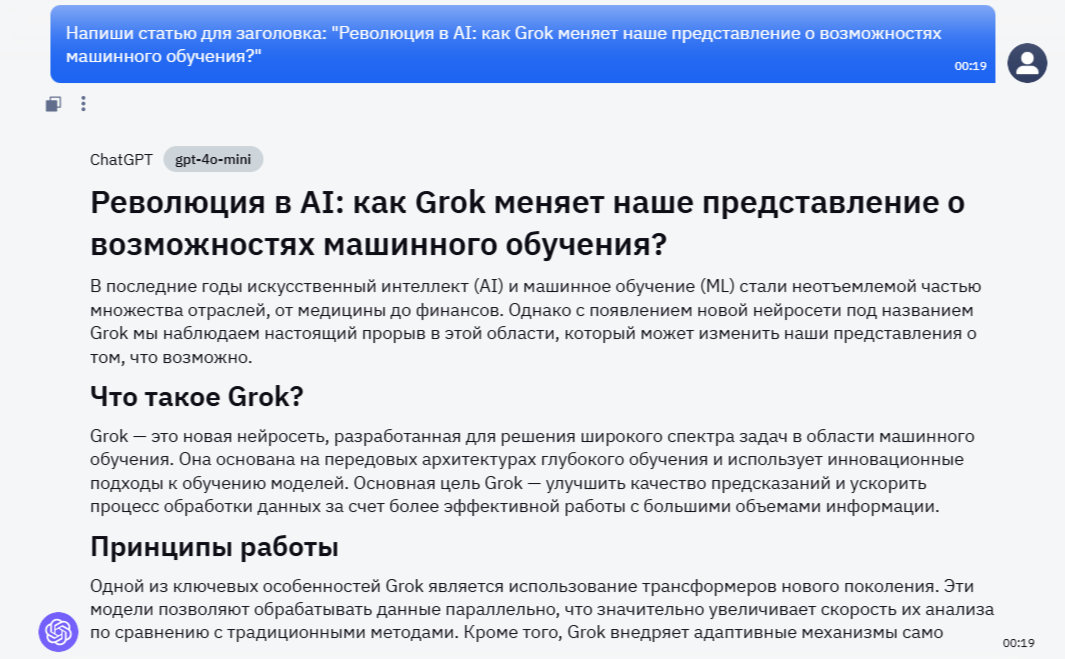Click the copy icon below the user message
This screenshot has height=659, width=1065.
(x=53, y=104)
